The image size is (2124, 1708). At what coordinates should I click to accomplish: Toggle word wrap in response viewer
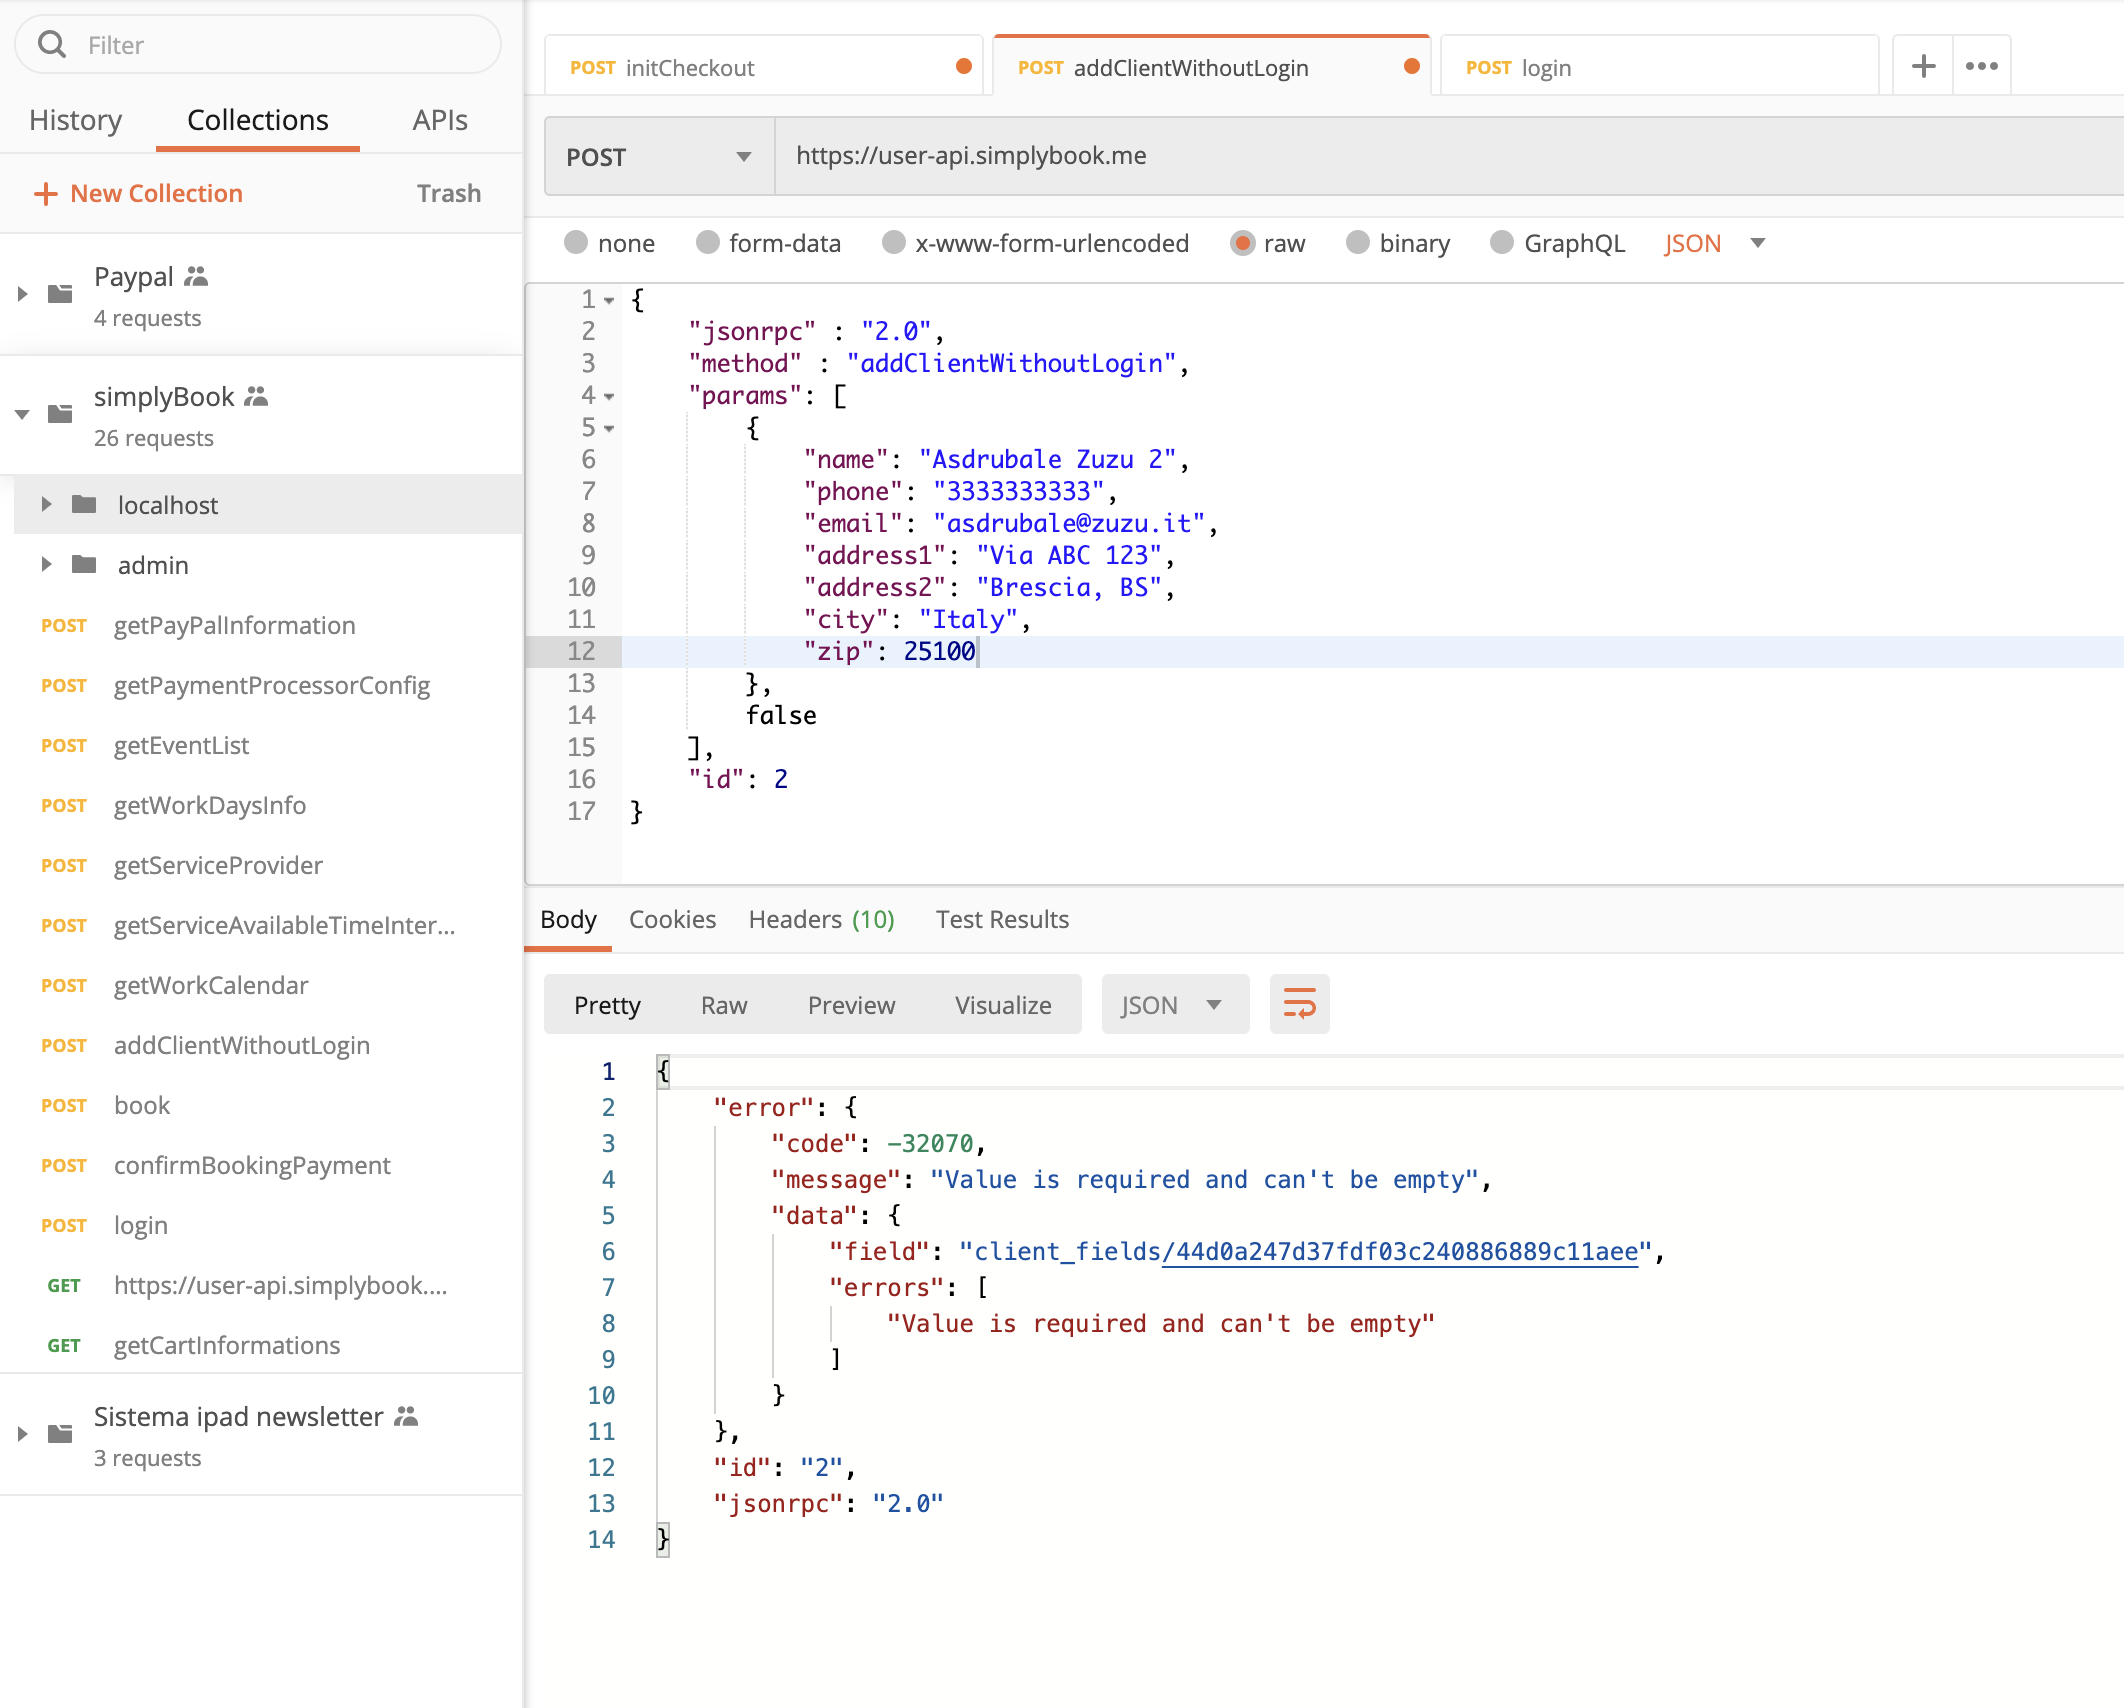coord(1299,1004)
